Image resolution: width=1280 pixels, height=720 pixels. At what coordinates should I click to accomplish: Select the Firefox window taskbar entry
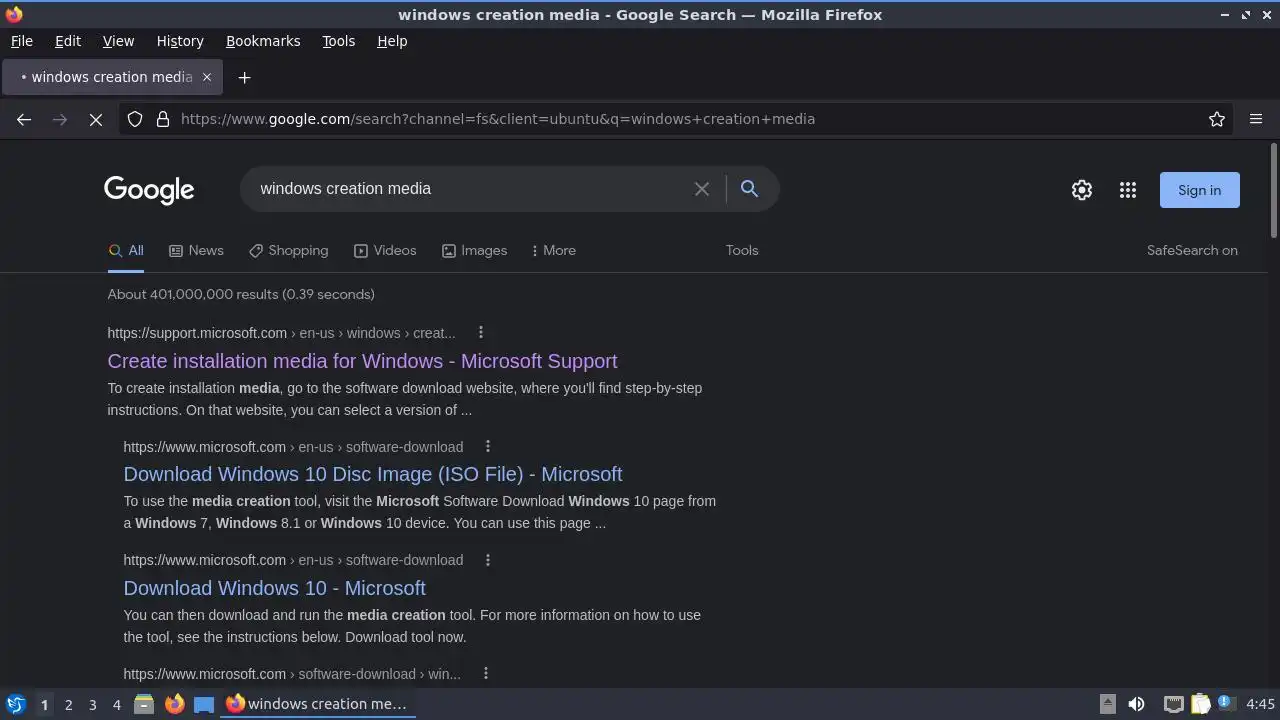(318, 704)
